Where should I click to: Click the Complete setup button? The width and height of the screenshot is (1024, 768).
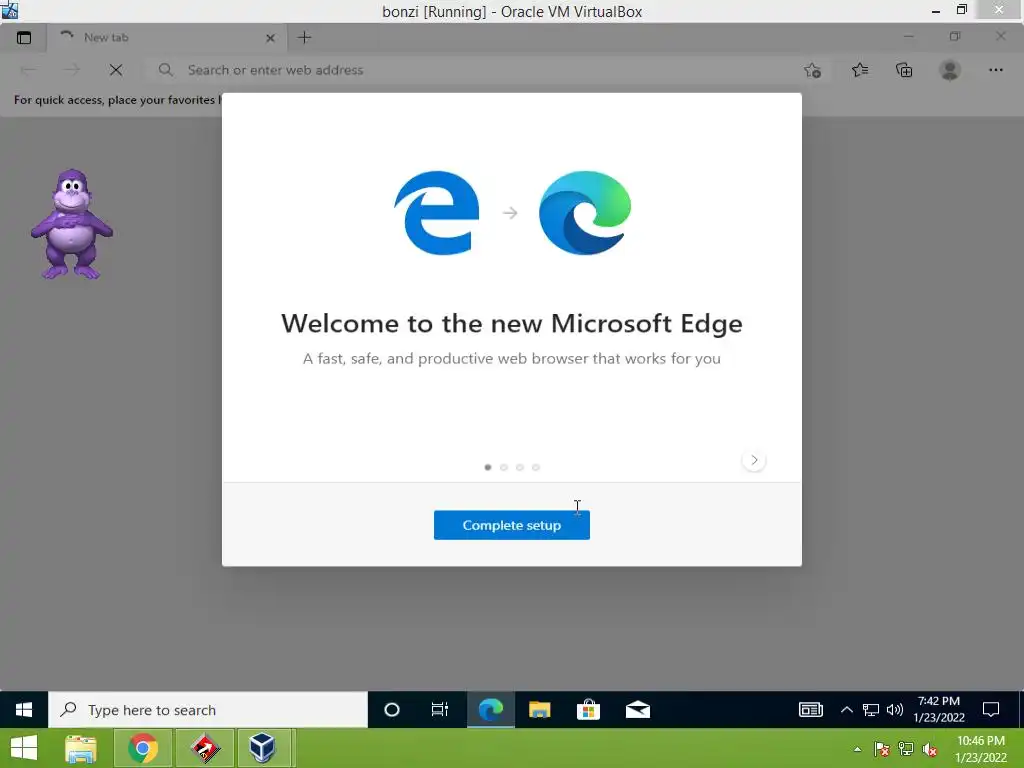511,525
